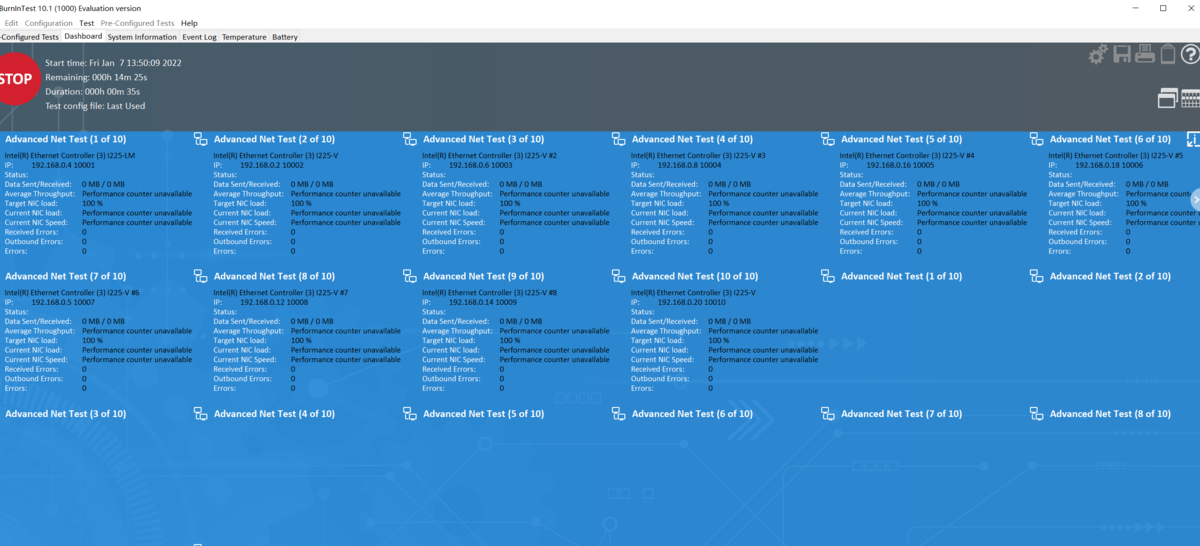Open the Help menu
This screenshot has height=546, width=1200.
coord(189,23)
